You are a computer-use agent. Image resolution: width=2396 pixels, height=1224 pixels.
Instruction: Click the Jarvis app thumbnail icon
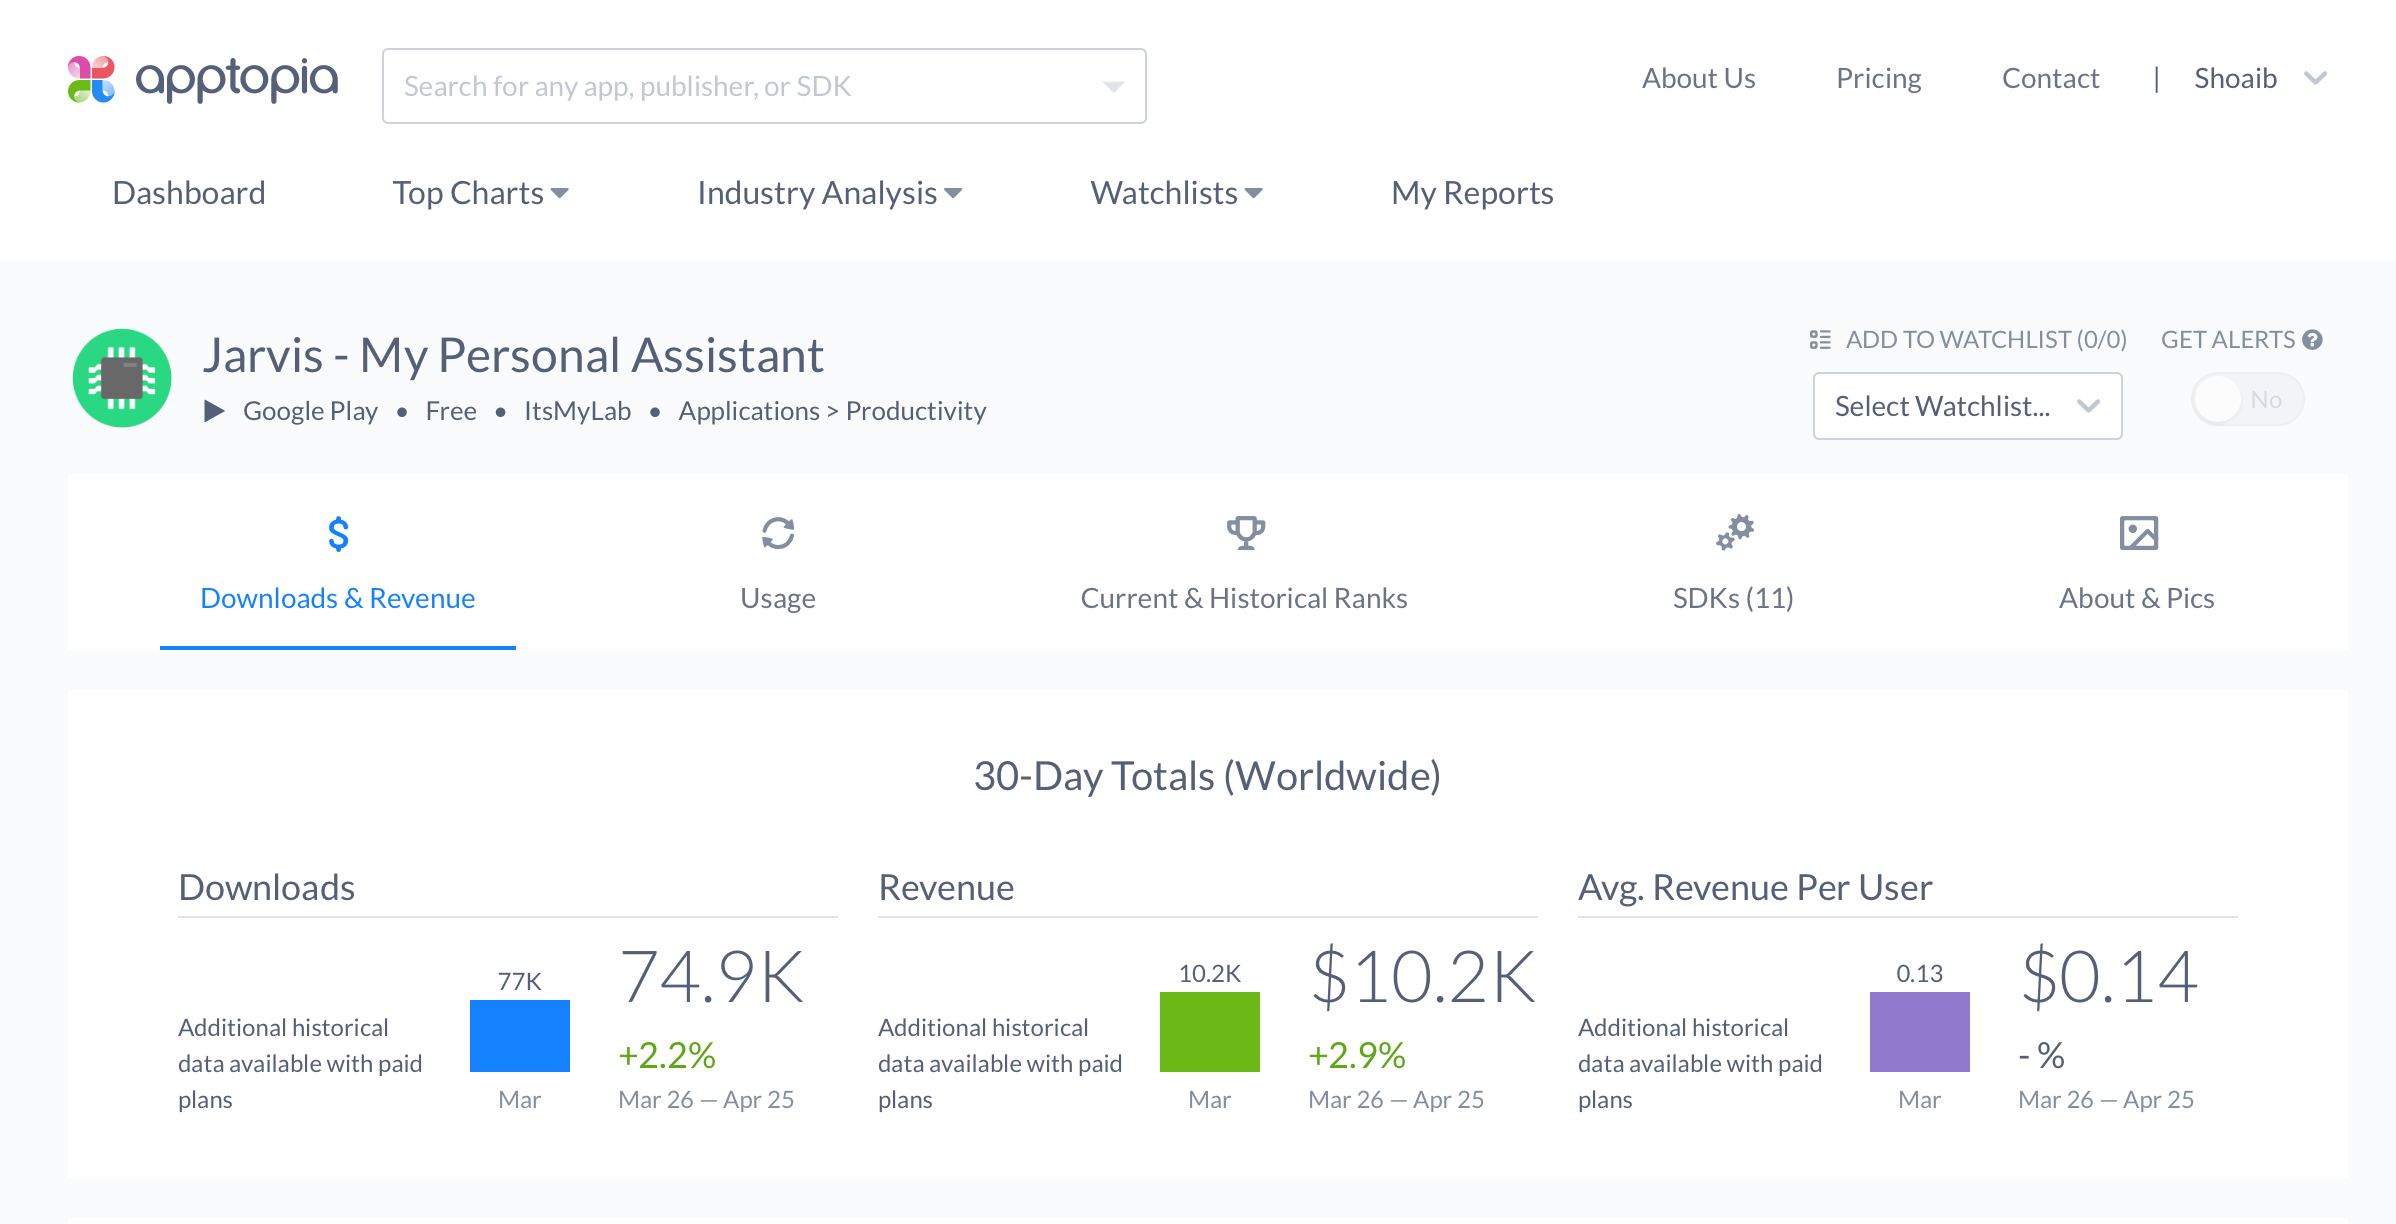123,377
